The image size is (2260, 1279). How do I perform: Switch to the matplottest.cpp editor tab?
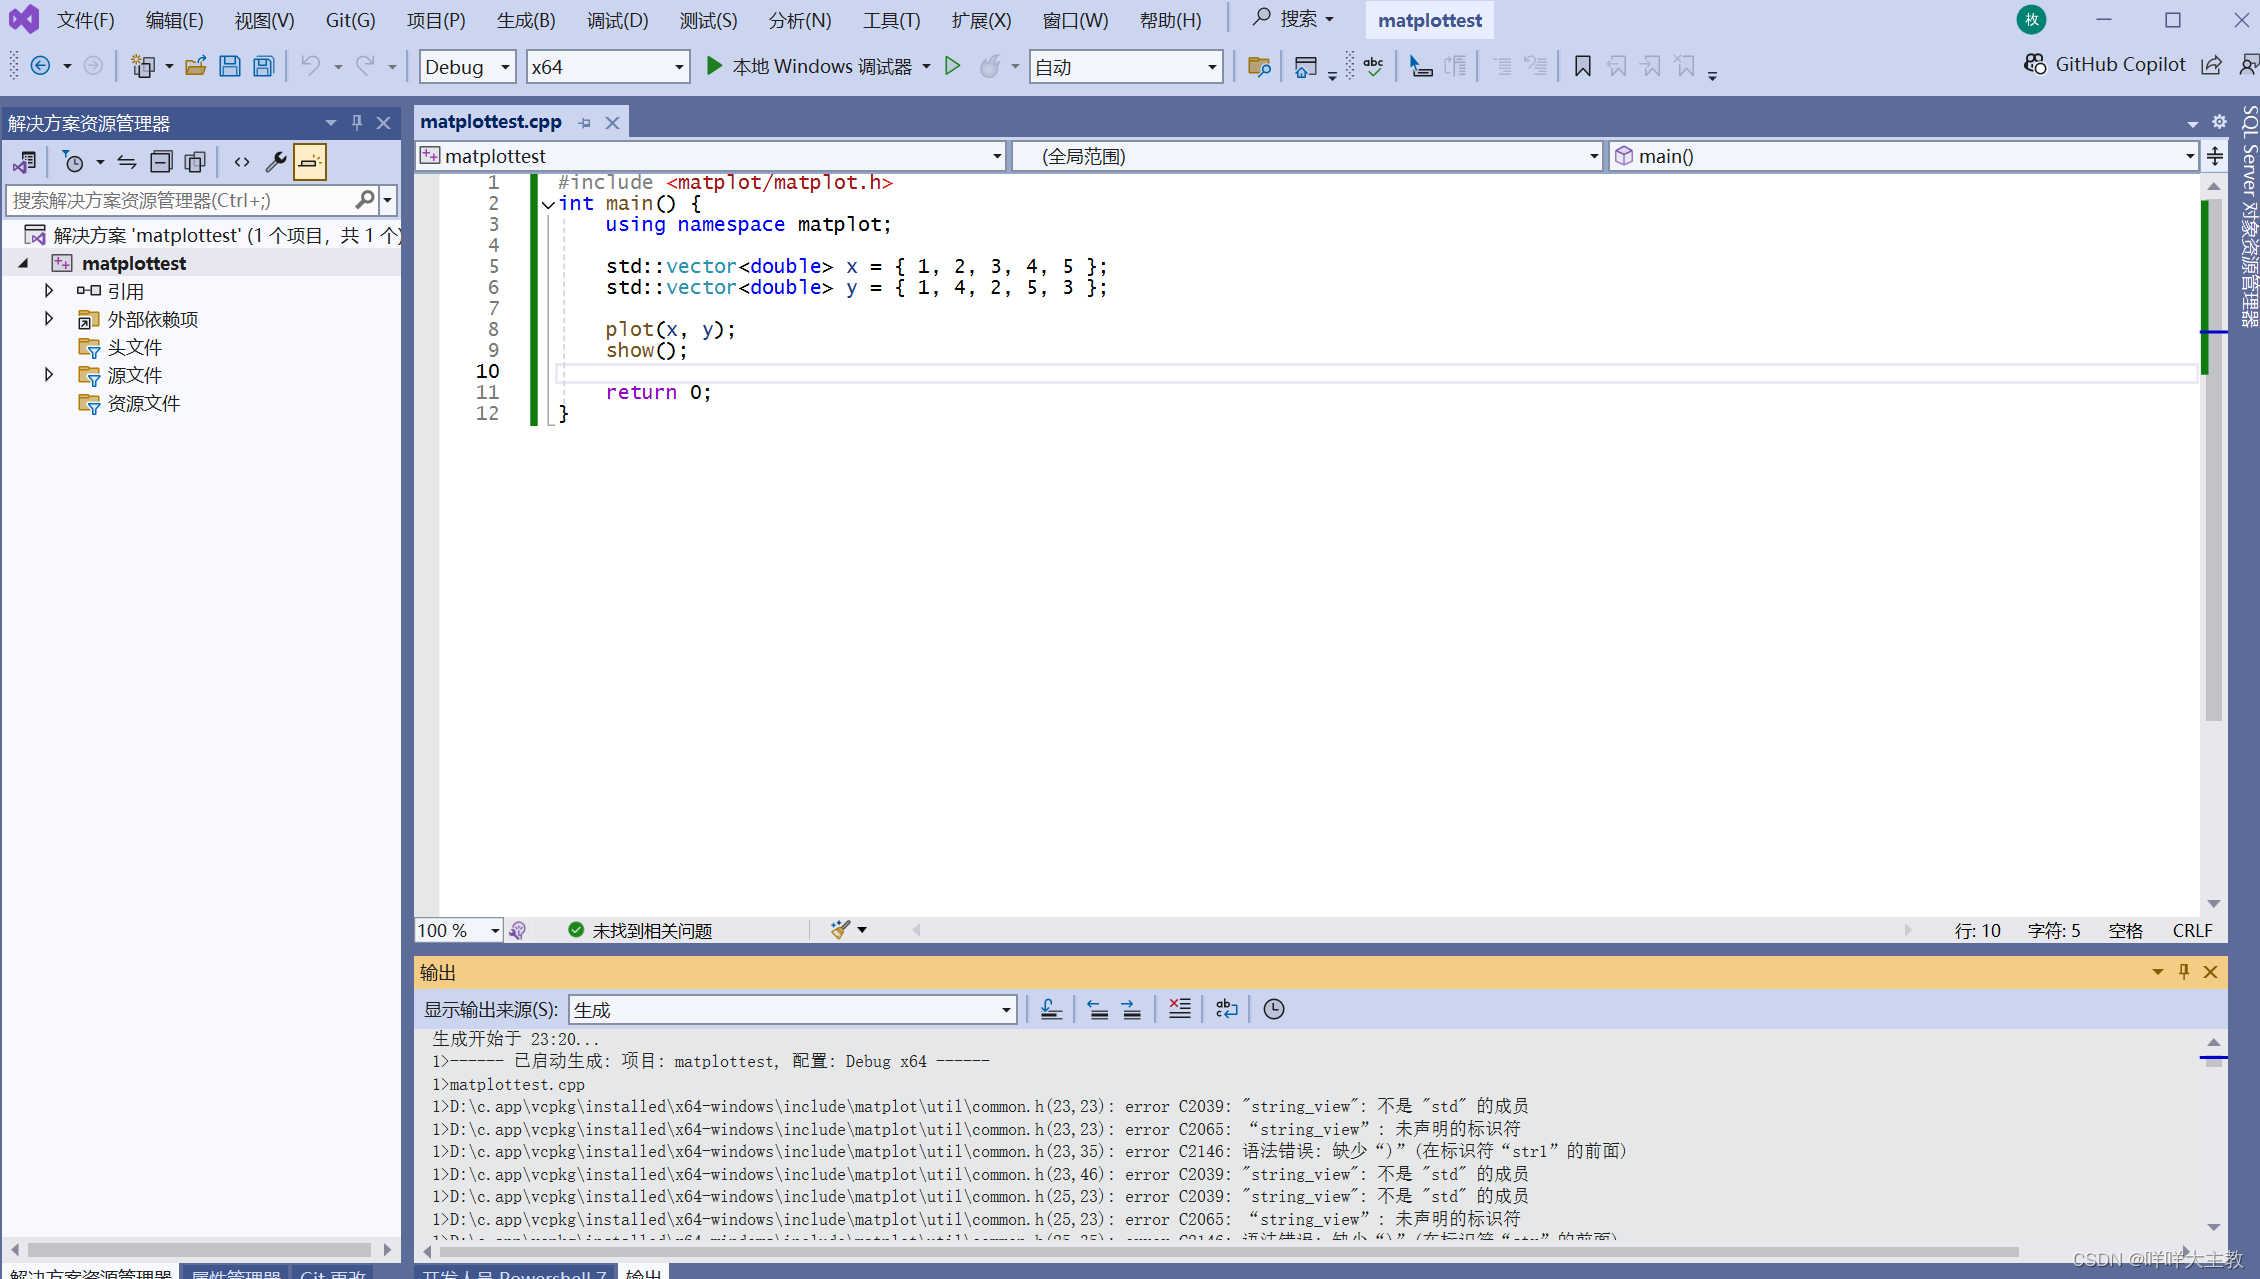point(491,122)
